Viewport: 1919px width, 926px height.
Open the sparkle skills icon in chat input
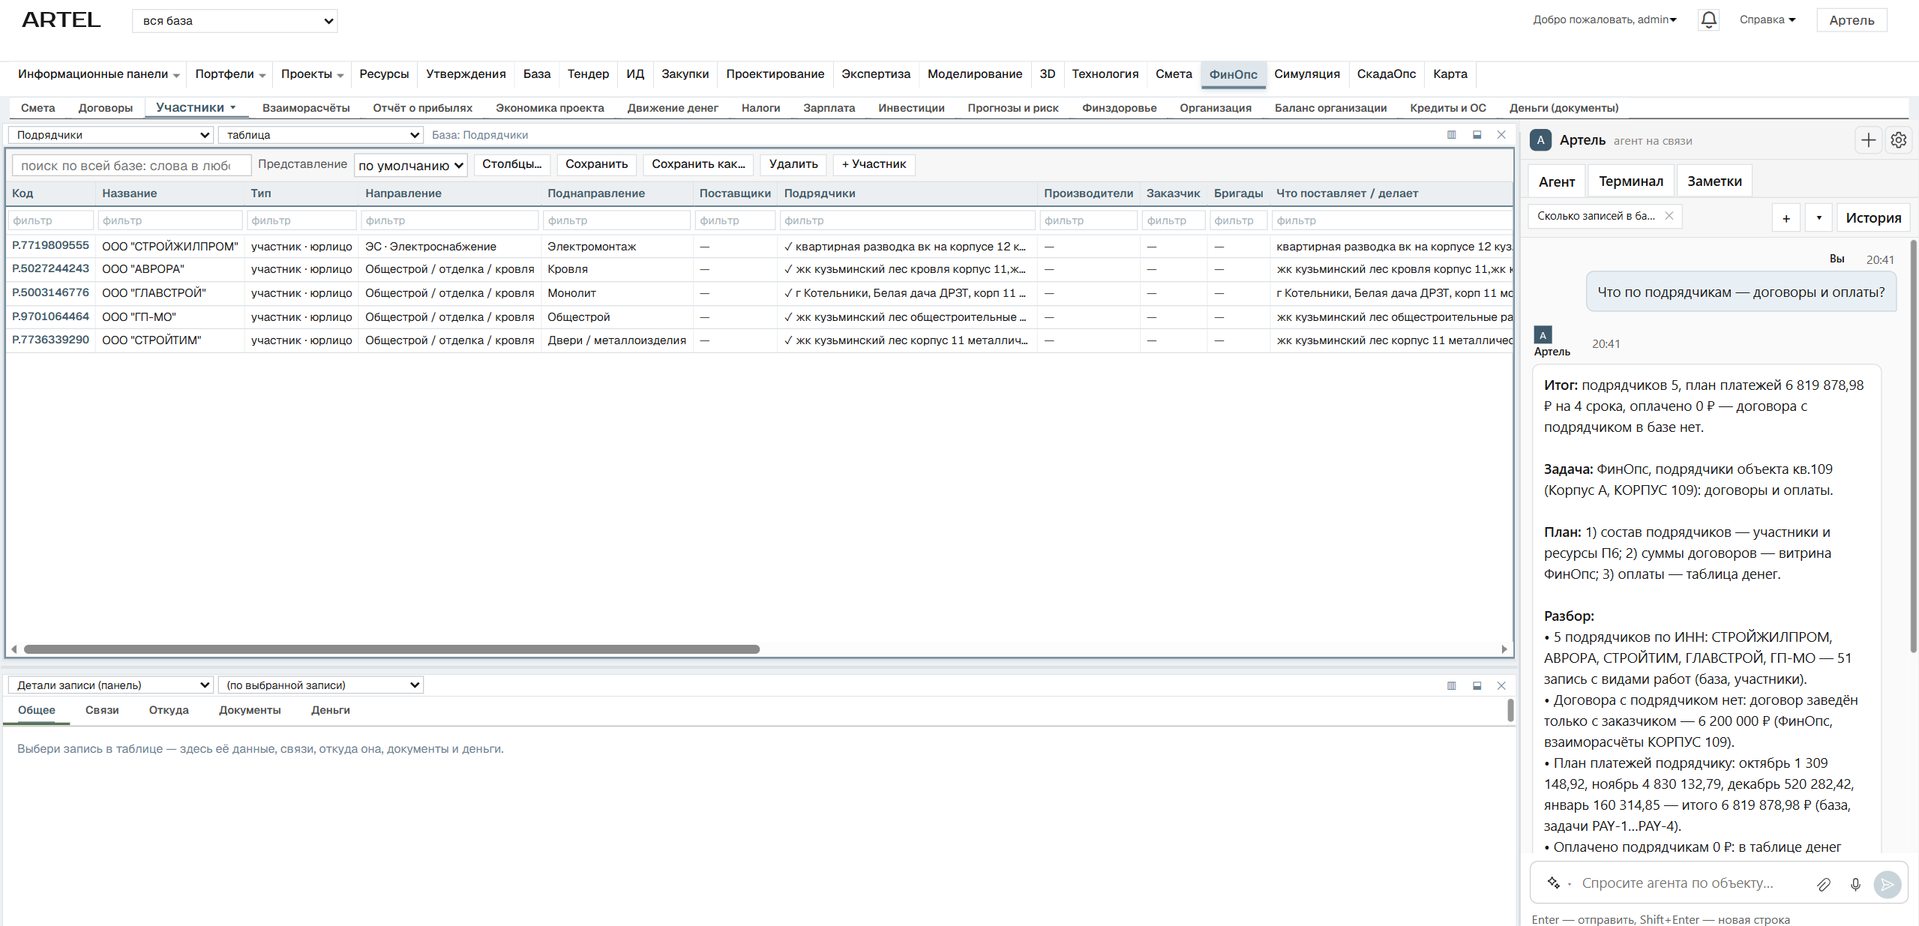1554,883
